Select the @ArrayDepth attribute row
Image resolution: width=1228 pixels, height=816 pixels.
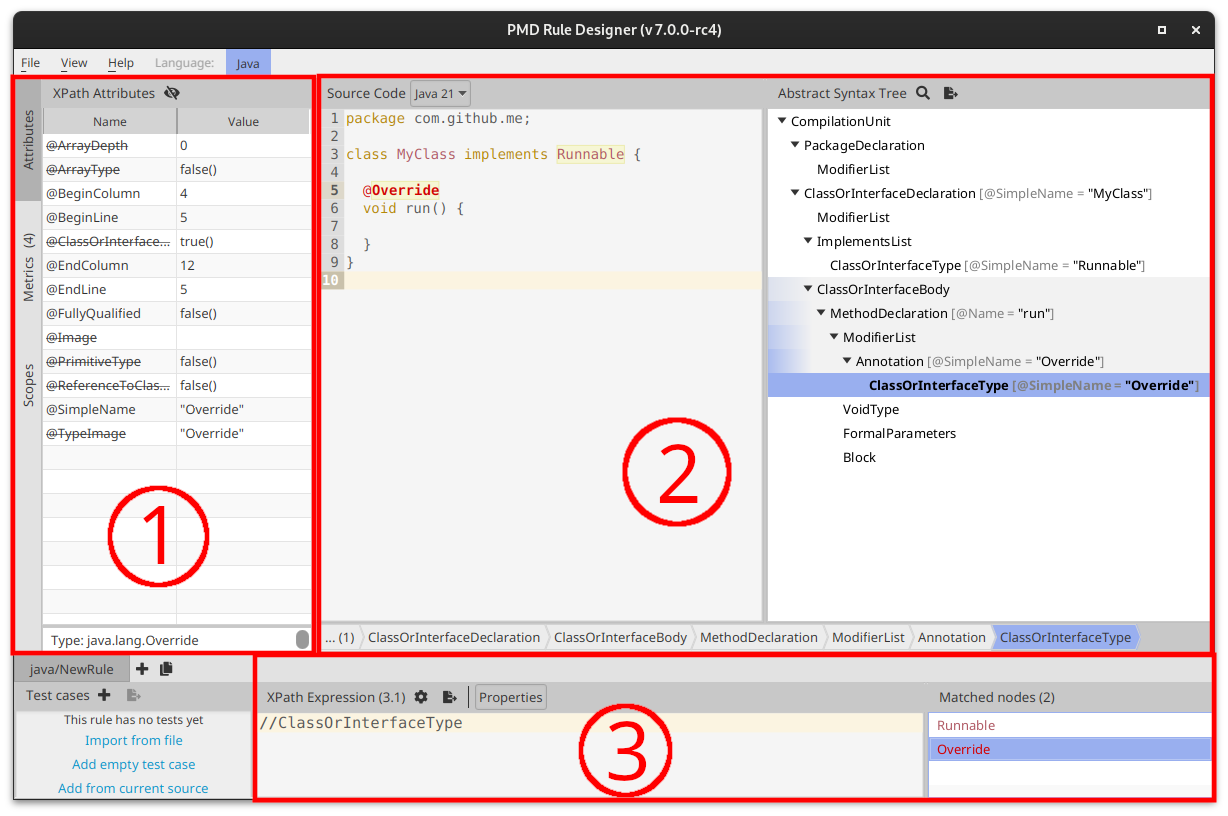(177, 145)
